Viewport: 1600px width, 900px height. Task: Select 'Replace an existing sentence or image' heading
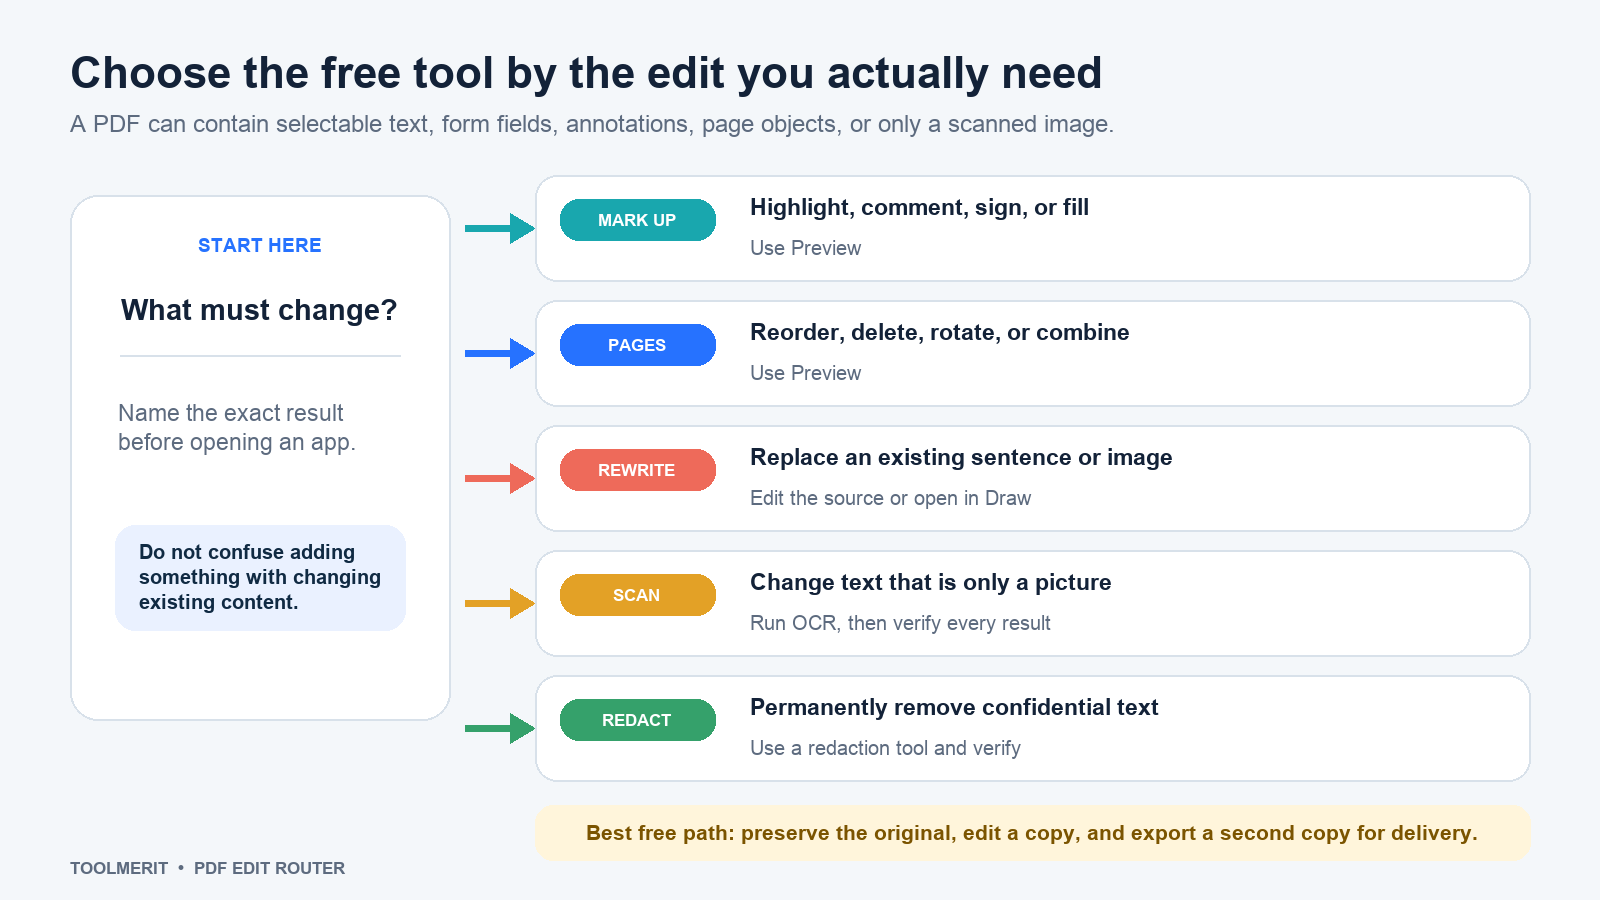pos(961,457)
